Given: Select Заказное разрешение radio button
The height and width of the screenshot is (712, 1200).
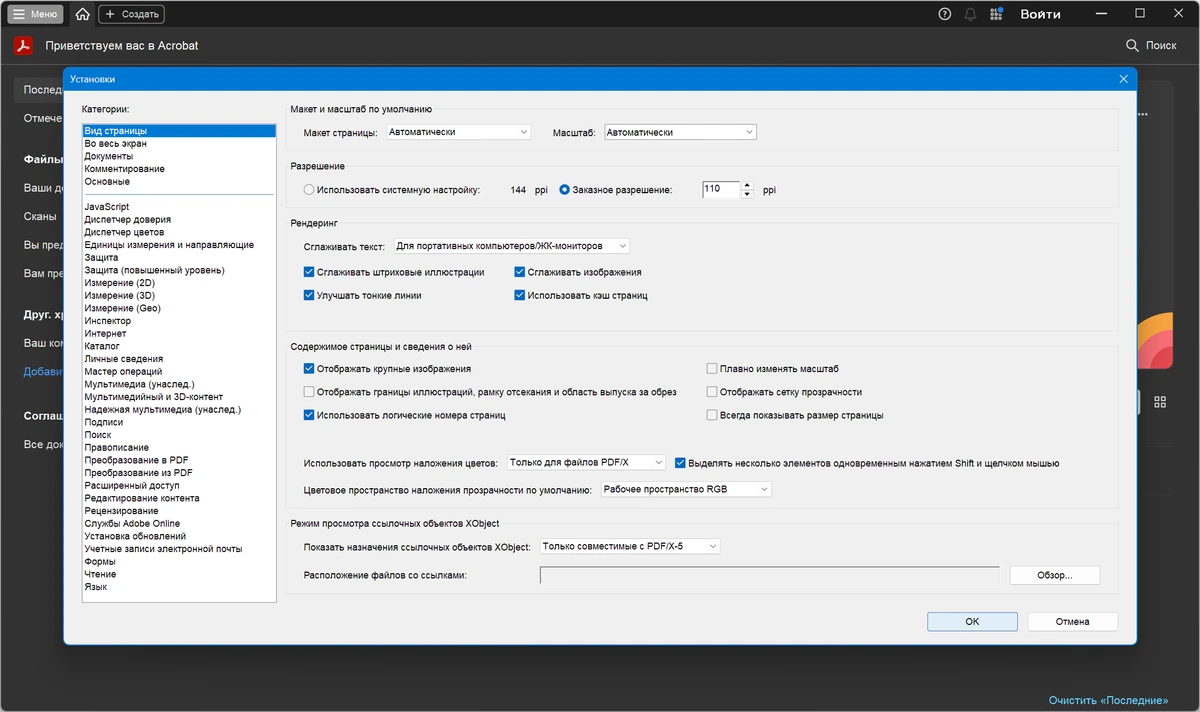Looking at the screenshot, I should click(x=564, y=189).
